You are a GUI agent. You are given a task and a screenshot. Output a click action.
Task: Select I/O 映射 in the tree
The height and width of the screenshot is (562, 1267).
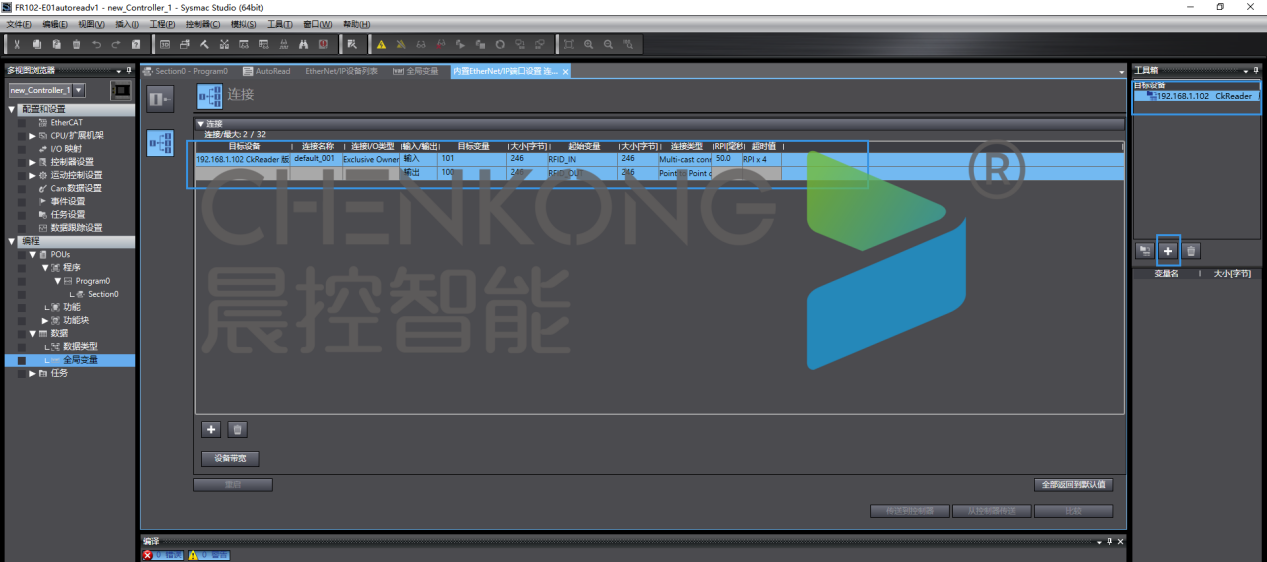tap(66, 149)
